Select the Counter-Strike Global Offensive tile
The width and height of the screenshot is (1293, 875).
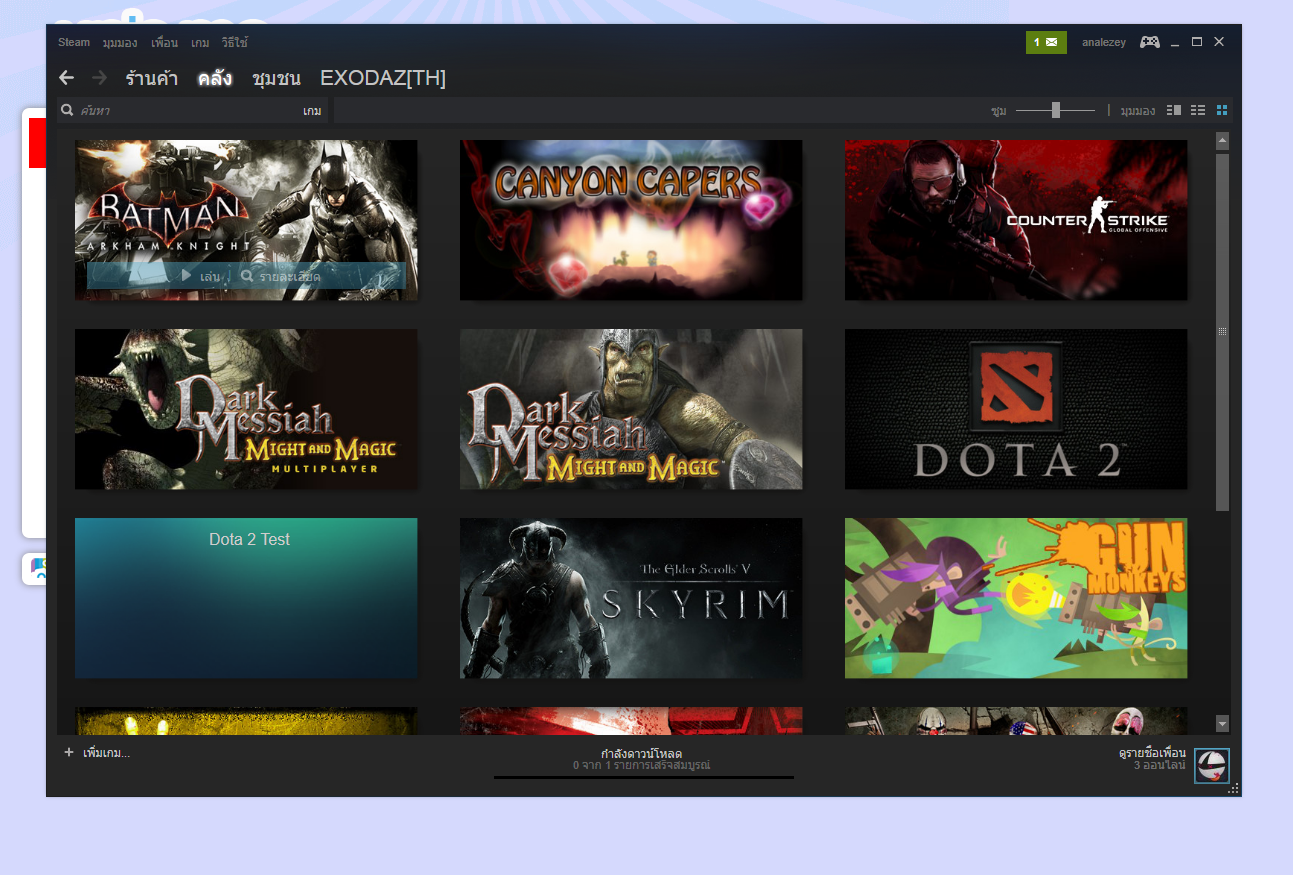click(x=1016, y=220)
